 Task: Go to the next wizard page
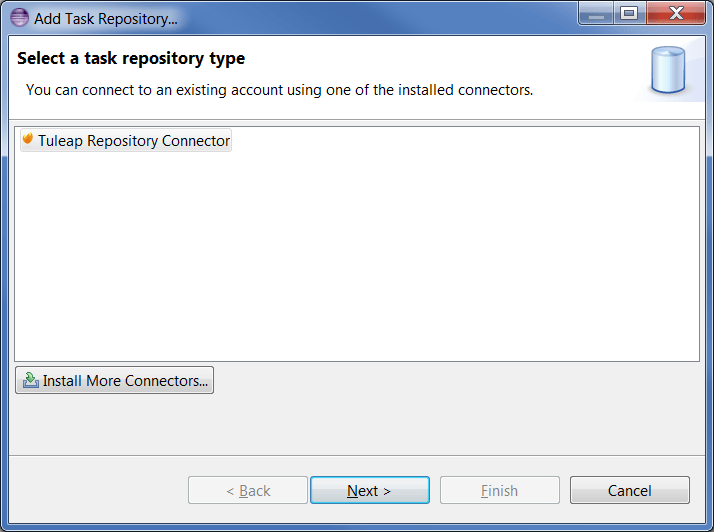[x=369, y=490]
